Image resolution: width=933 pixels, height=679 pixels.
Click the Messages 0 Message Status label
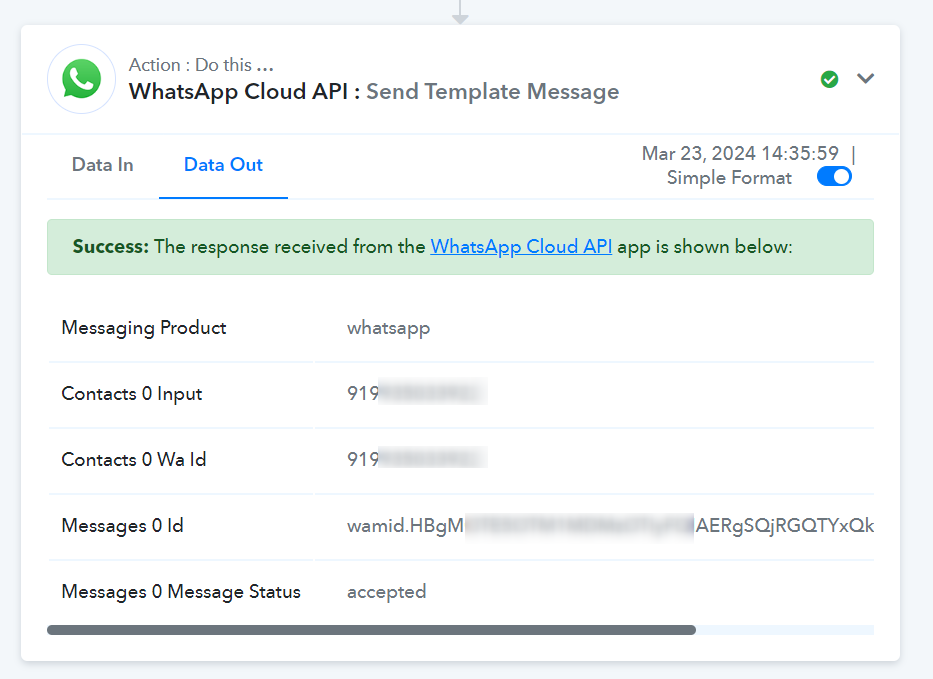pos(181,592)
